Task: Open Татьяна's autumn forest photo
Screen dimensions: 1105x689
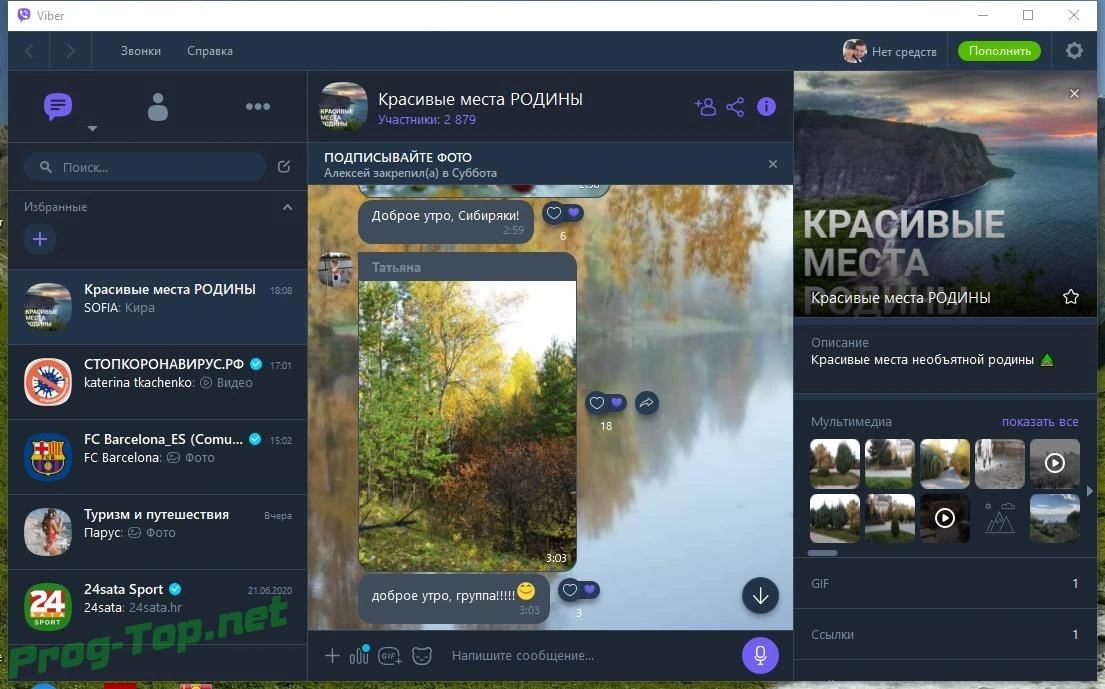Action: (x=467, y=425)
